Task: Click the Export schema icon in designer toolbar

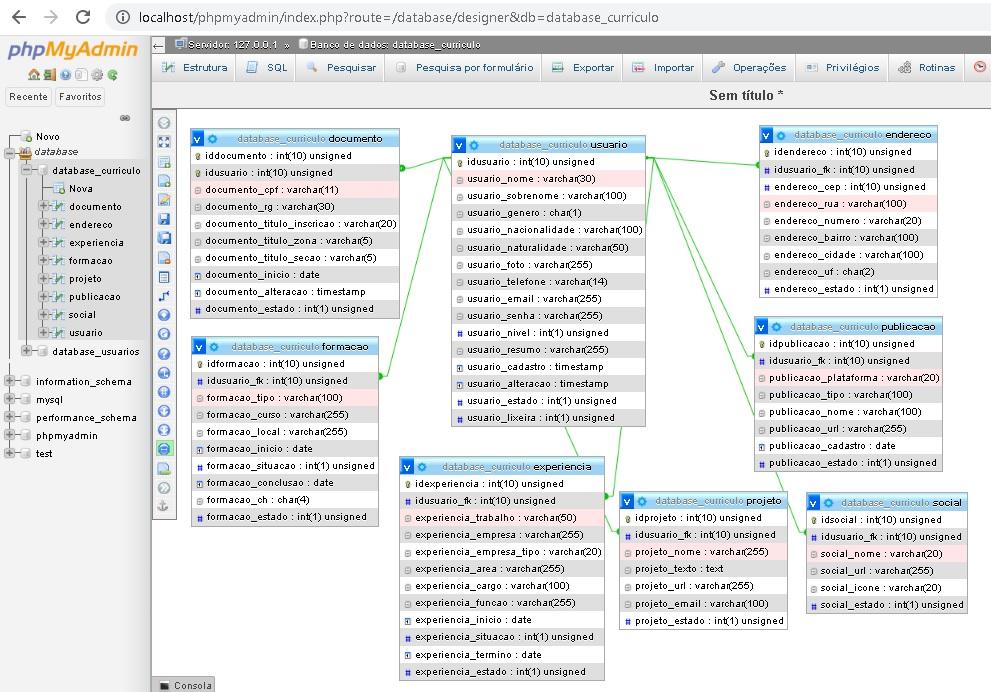Action: point(164,468)
